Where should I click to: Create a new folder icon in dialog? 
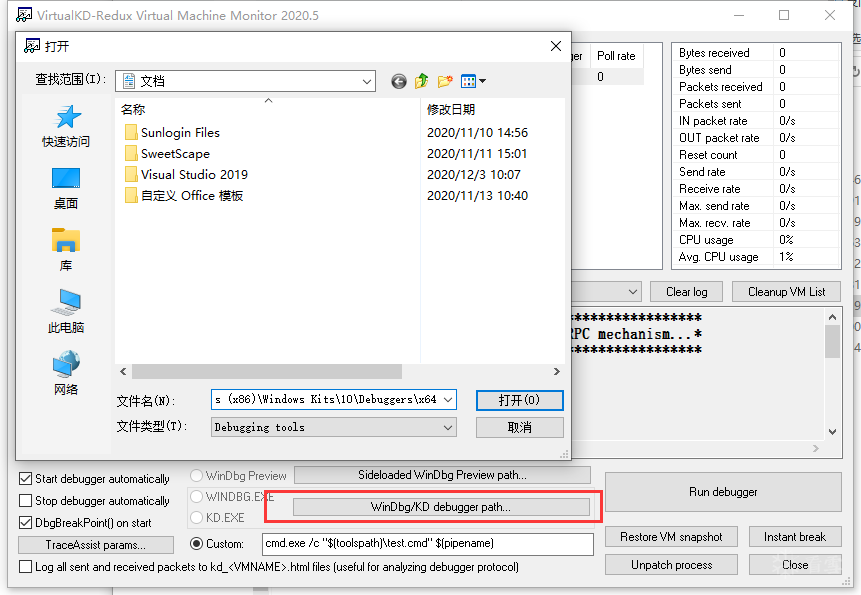(x=445, y=81)
